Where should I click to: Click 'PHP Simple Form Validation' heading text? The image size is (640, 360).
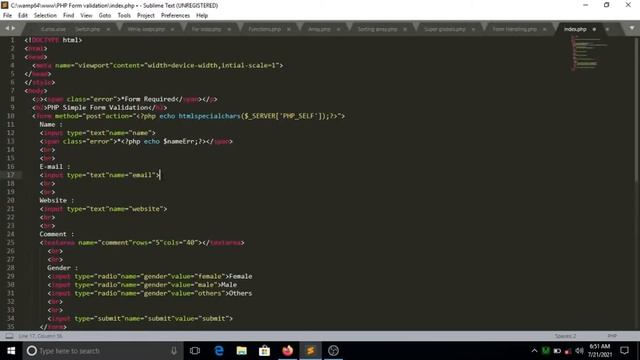[x=97, y=108]
